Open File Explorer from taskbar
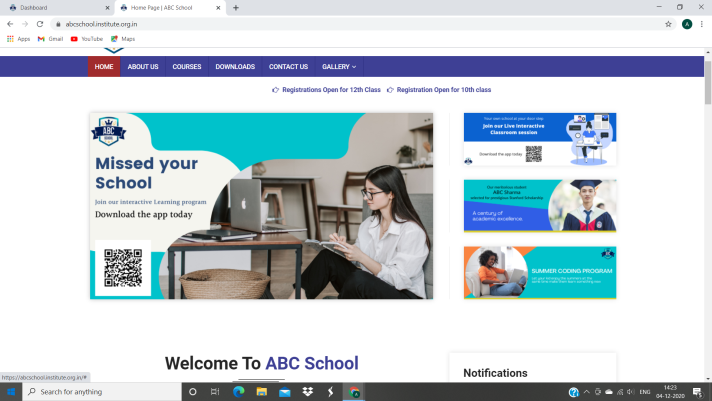 tap(262, 391)
